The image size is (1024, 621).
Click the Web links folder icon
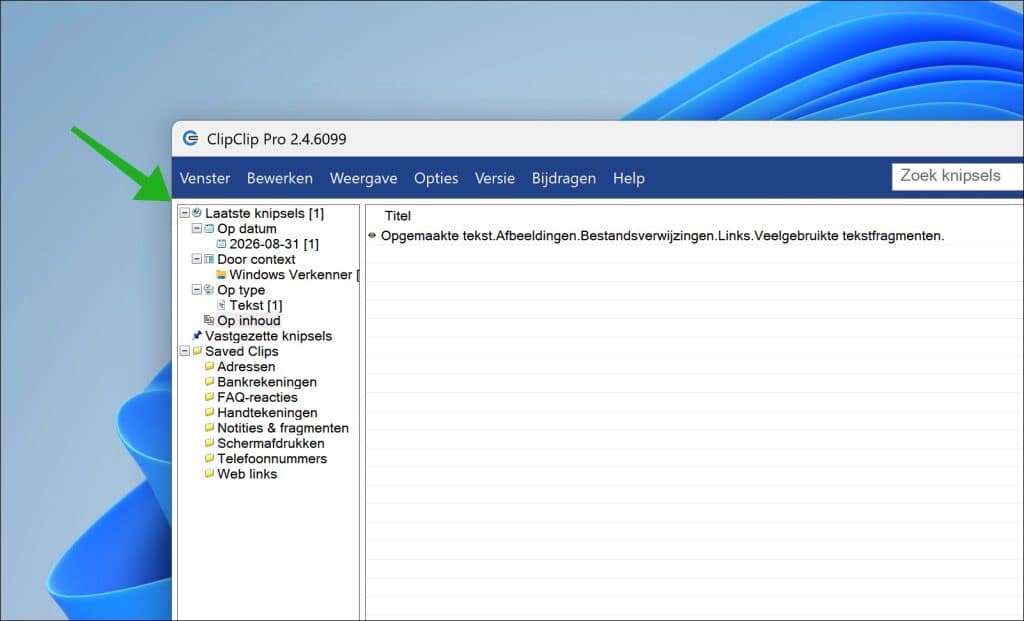[x=209, y=473]
